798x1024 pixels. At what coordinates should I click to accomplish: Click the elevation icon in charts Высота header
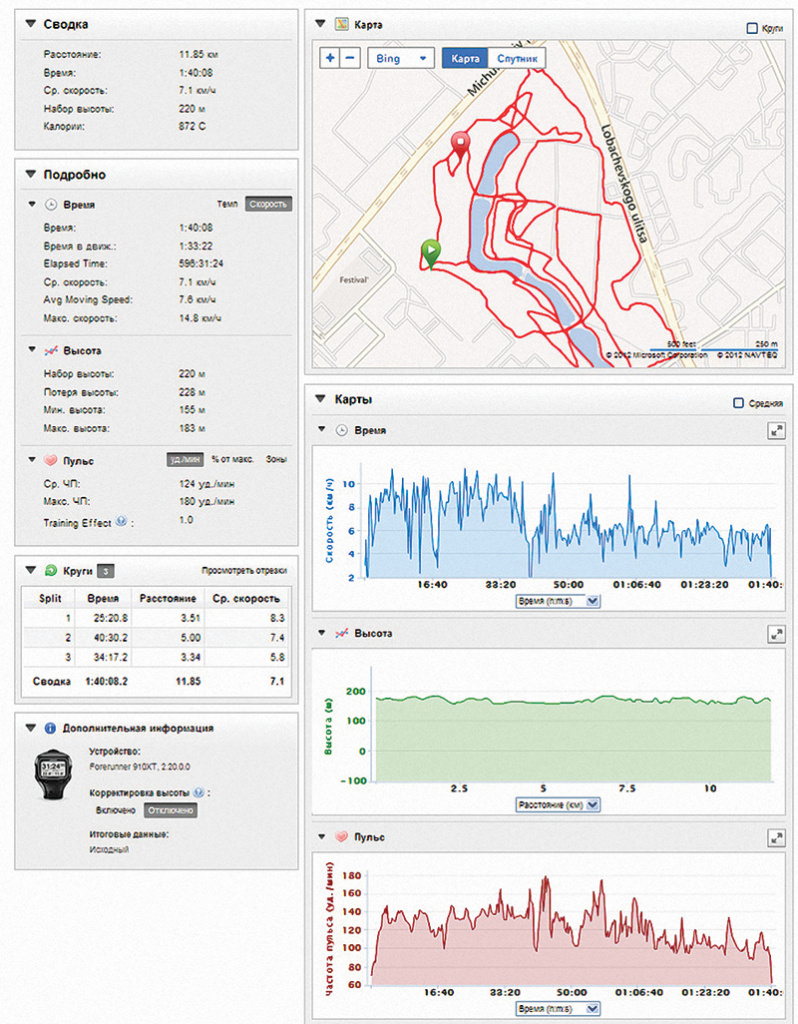point(342,633)
